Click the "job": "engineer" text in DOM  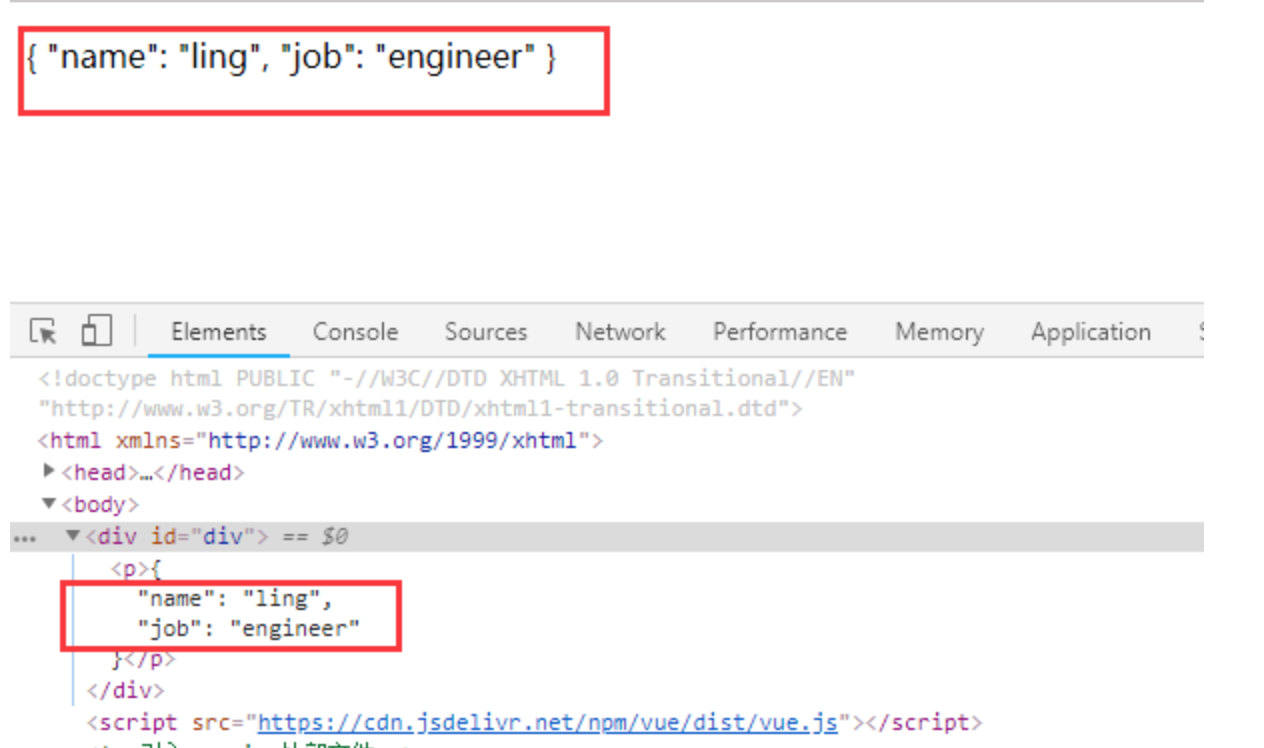tap(249, 628)
